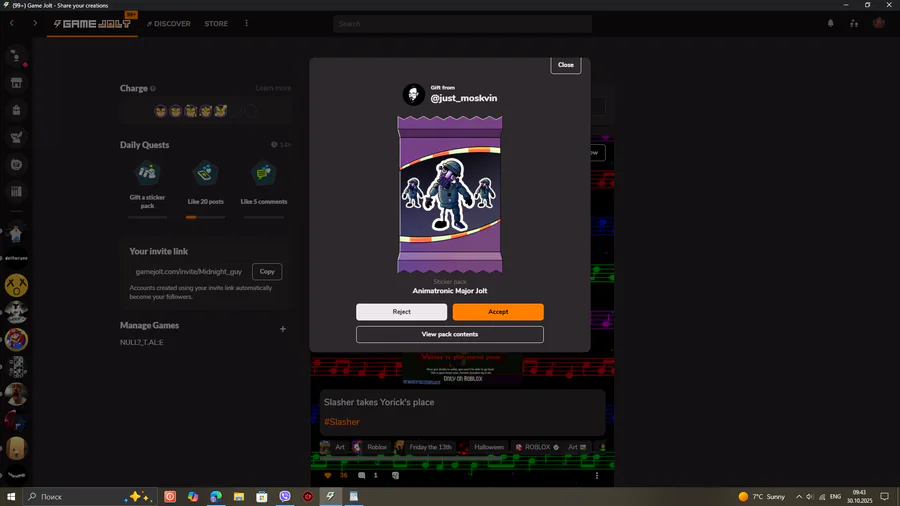Open the @just_moskvin profile link
The image size is (900, 506).
(x=464, y=98)
